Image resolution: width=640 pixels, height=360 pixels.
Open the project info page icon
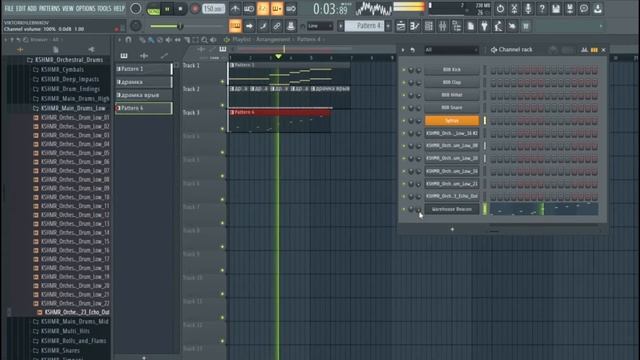(x=470, y=26)
